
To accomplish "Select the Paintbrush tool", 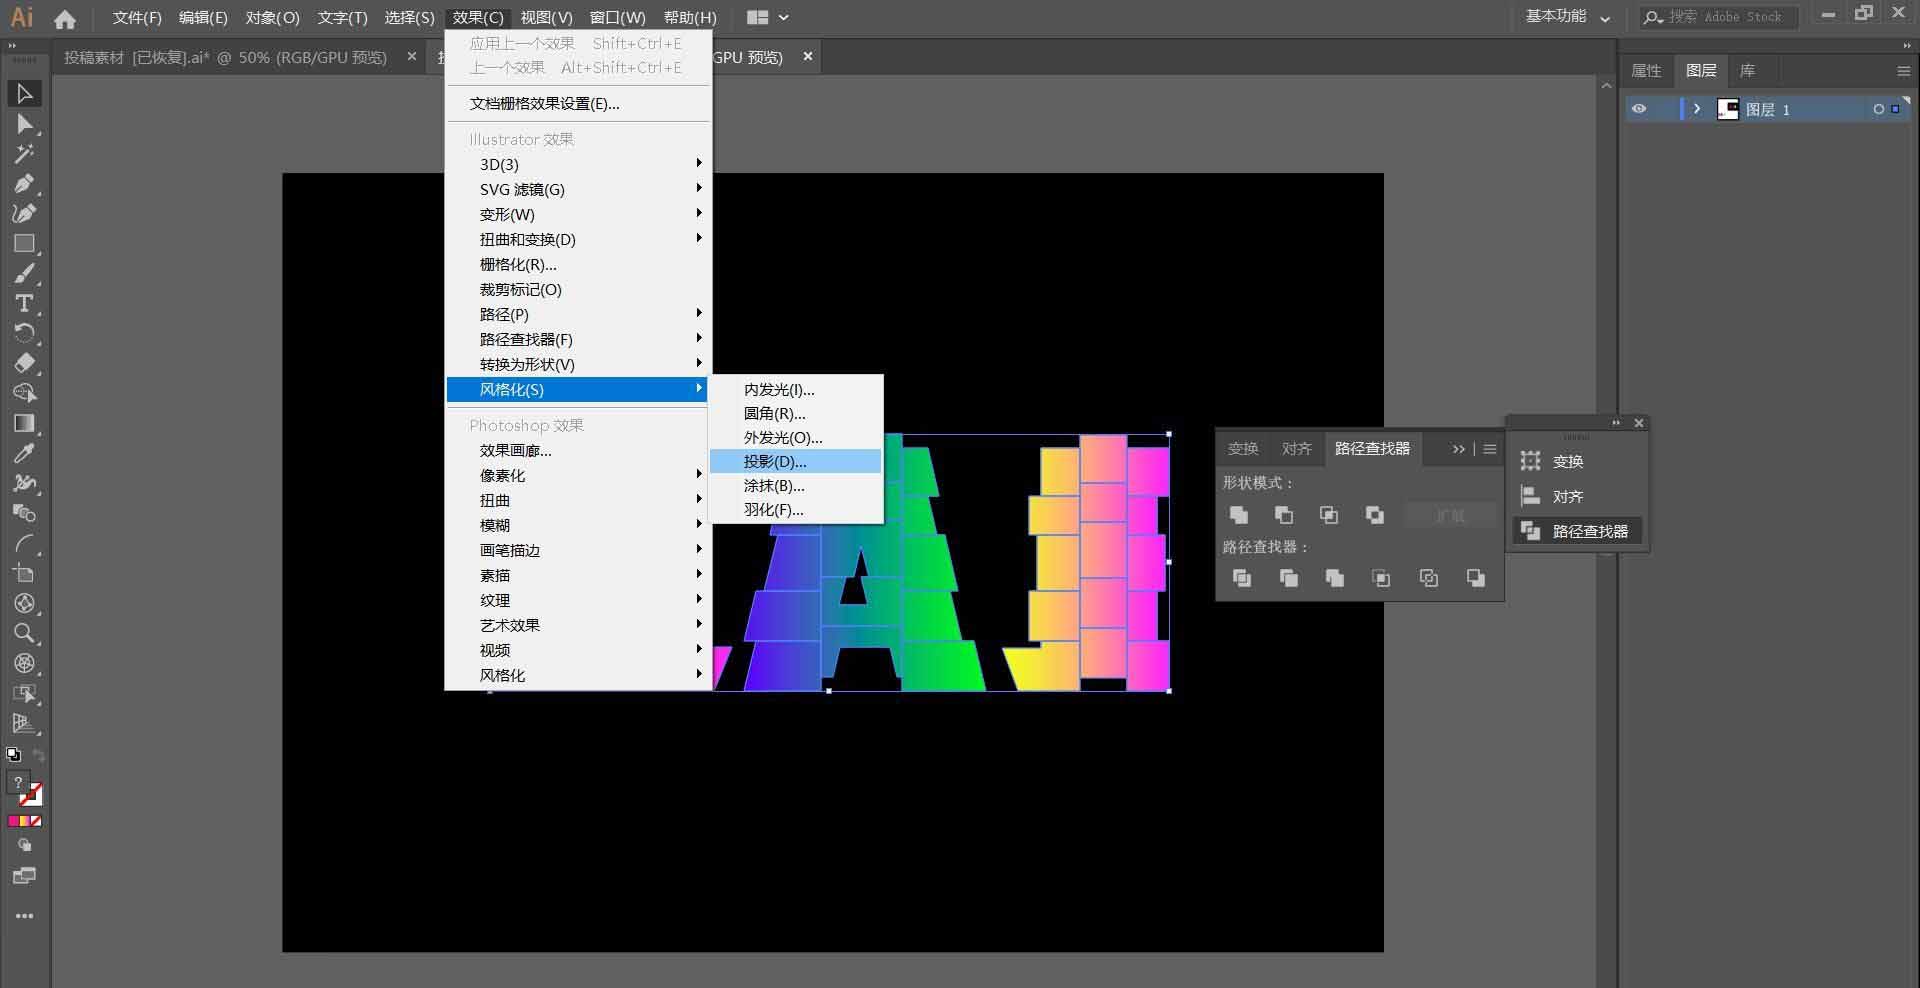I will pos(25,273).
